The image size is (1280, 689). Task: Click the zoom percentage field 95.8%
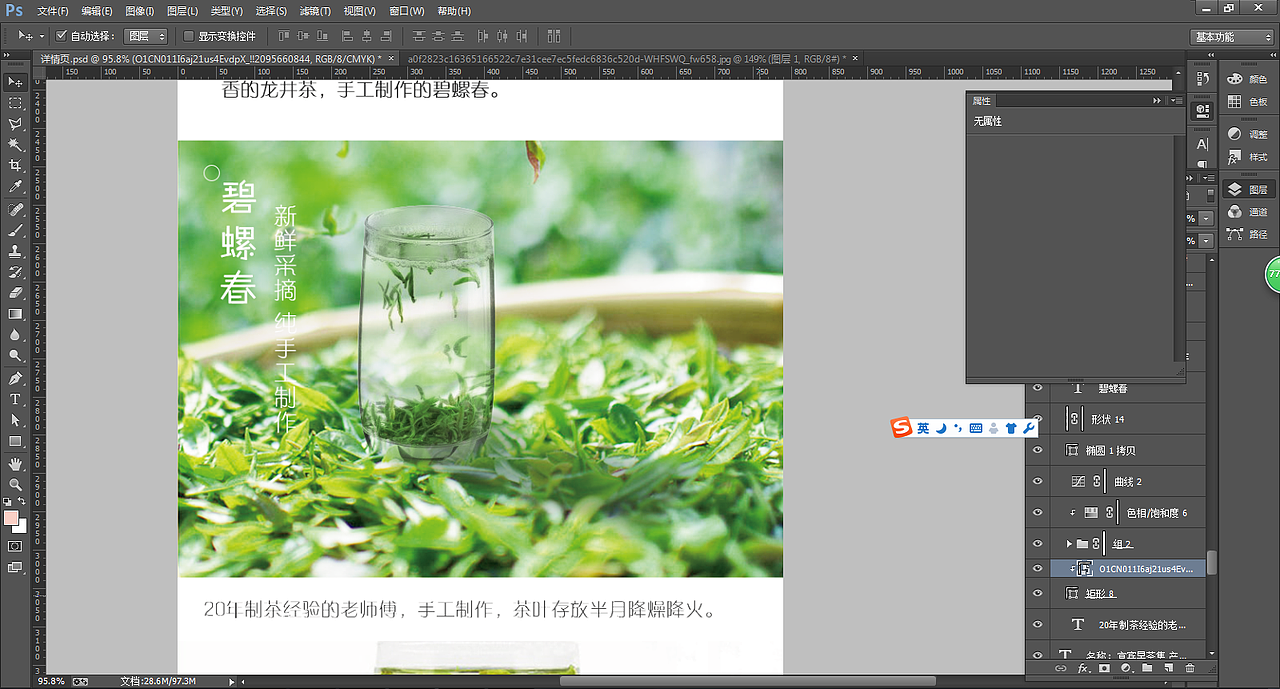[x=51, y=681]
